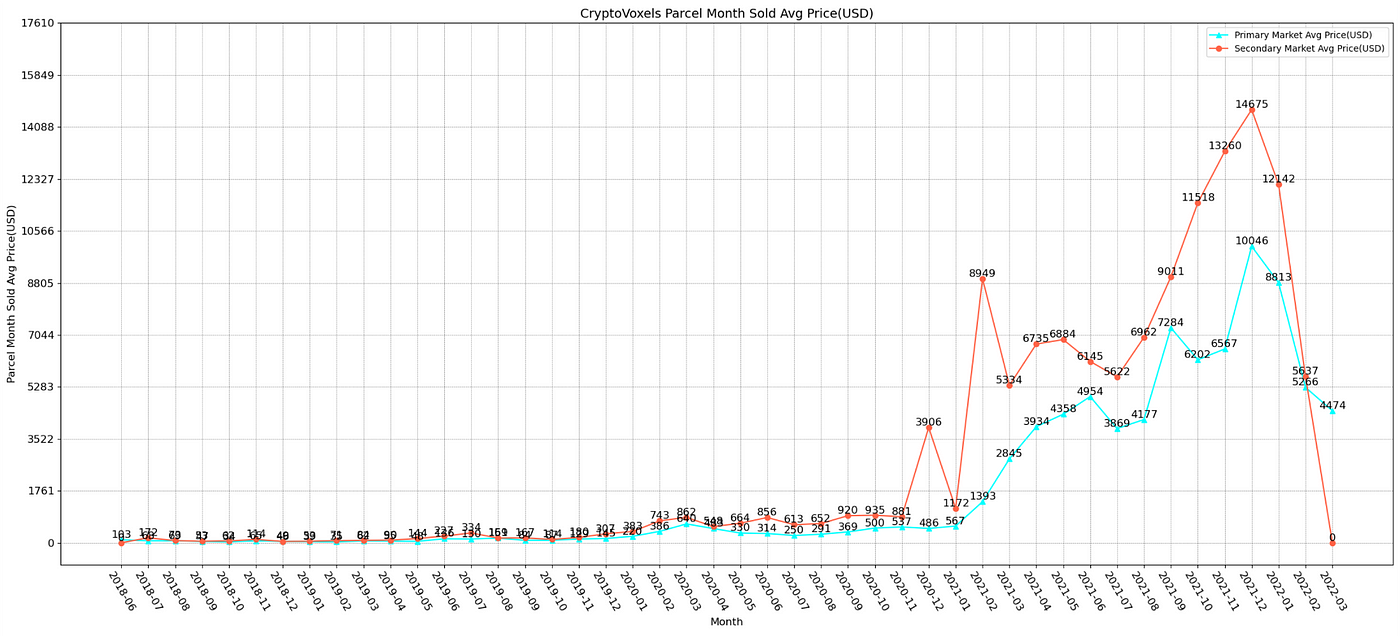This screenshot has height=636, width=1400.
Task: Click the data label 1393
Action: [x=982, y=496]
